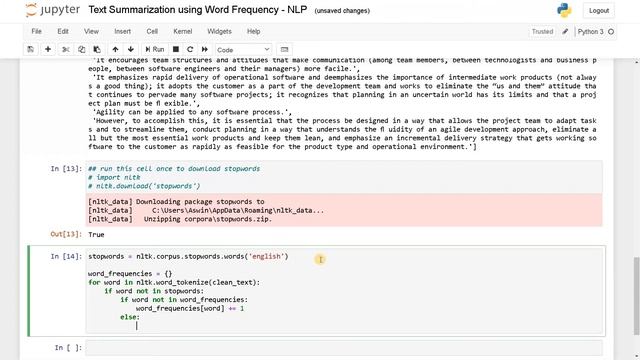Click the nltk.download('stopwords') comment line
The image size is (640, 360).
[x=144, y=186]
